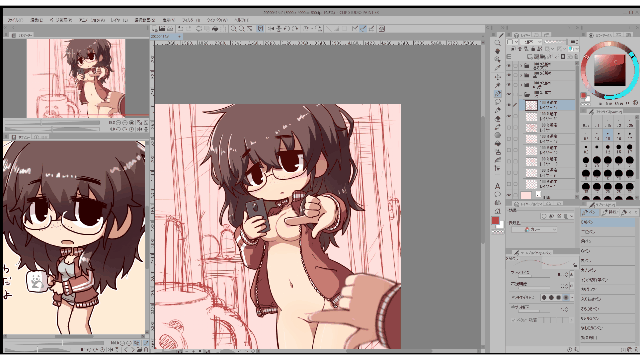
Task: Select the highlighted top sub tool in list
Action: pyautogui.click(x=607, y=222)
